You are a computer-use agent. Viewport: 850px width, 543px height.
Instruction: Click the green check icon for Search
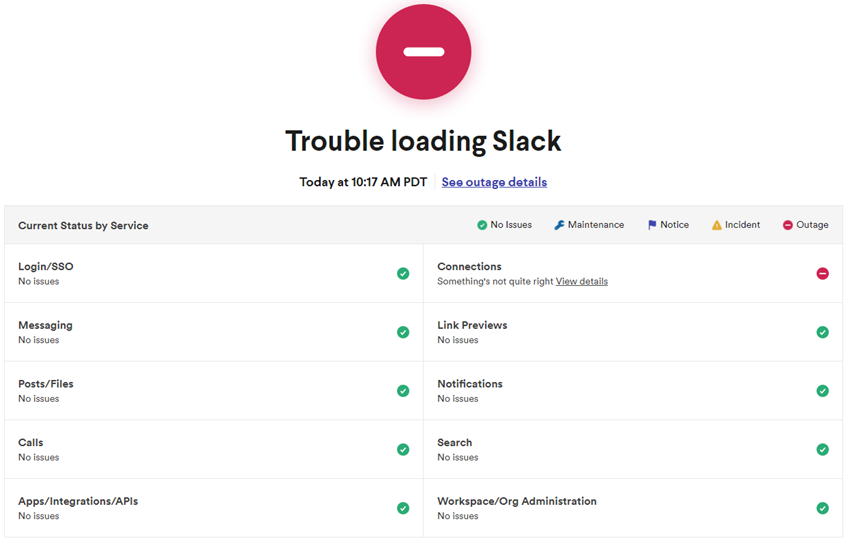tap(822, 449)
